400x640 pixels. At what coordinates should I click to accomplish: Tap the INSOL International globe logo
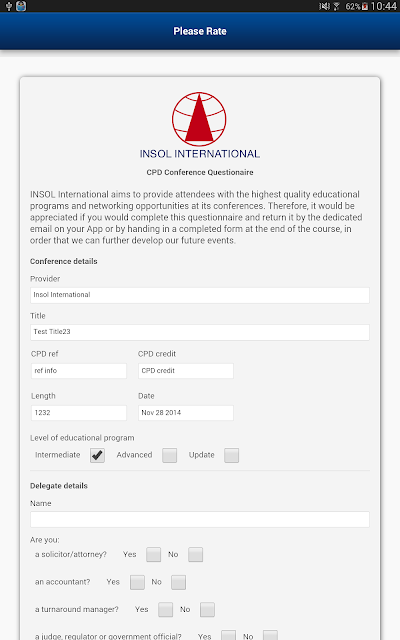click(x=199, y=119)
